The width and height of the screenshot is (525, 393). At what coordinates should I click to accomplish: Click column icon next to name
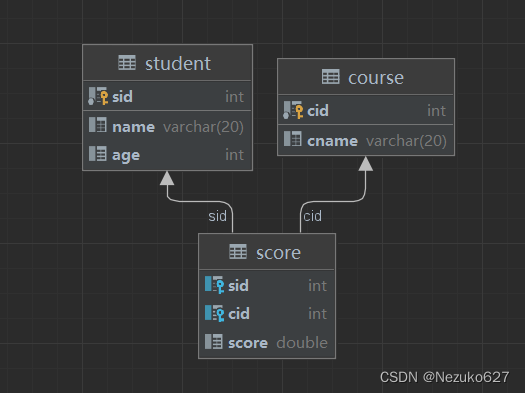pyautogui.click(x=98, y=125)
